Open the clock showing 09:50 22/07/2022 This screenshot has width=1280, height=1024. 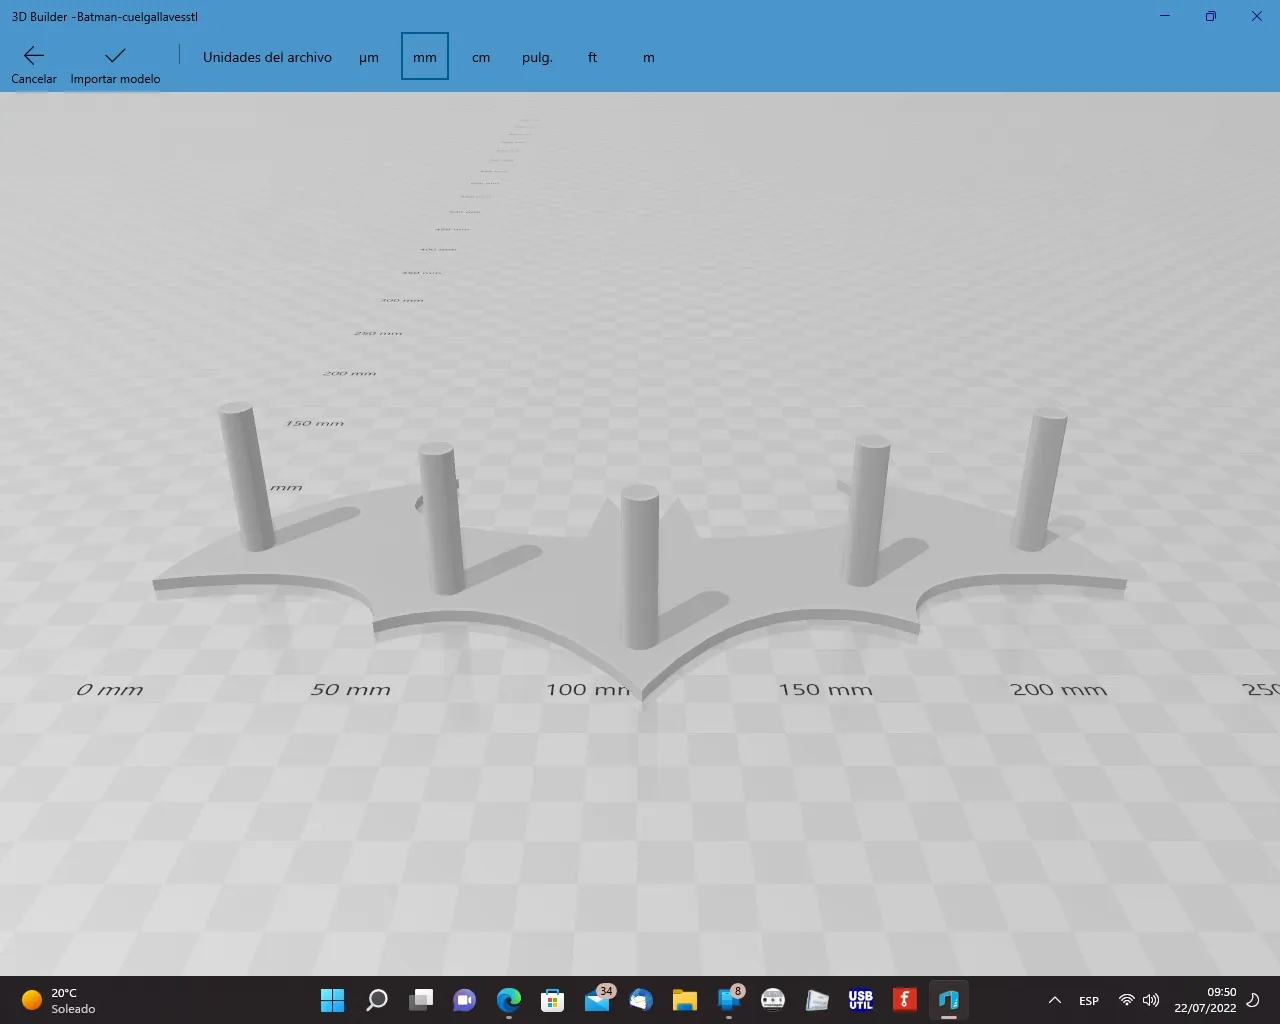pos(1205,1000)
